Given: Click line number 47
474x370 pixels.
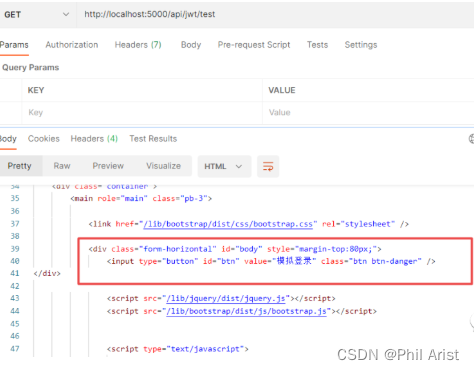Looking at the screenshot, I should (15, 349).
